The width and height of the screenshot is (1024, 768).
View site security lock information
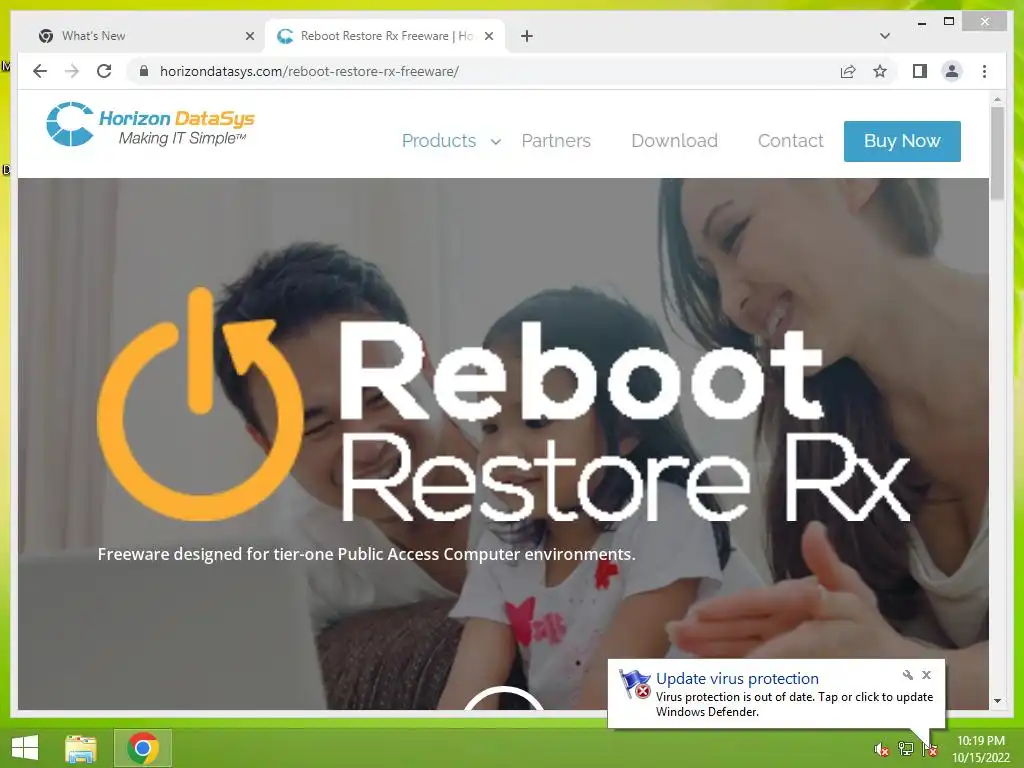point(144,71)
